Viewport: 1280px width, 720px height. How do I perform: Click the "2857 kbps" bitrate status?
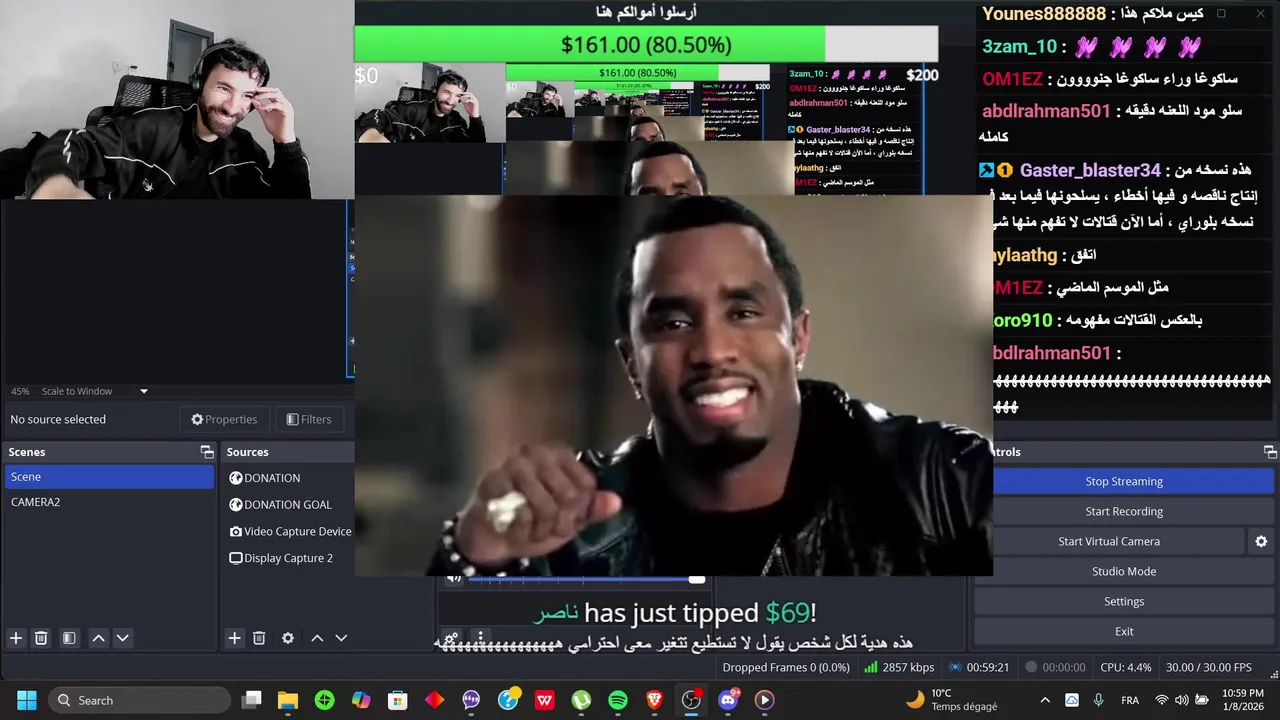[x=908, y=667]
